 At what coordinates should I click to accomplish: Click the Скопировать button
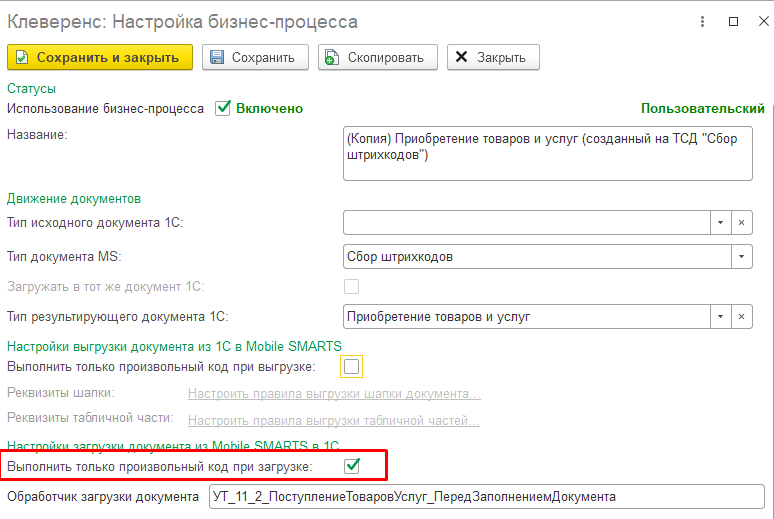378,57
